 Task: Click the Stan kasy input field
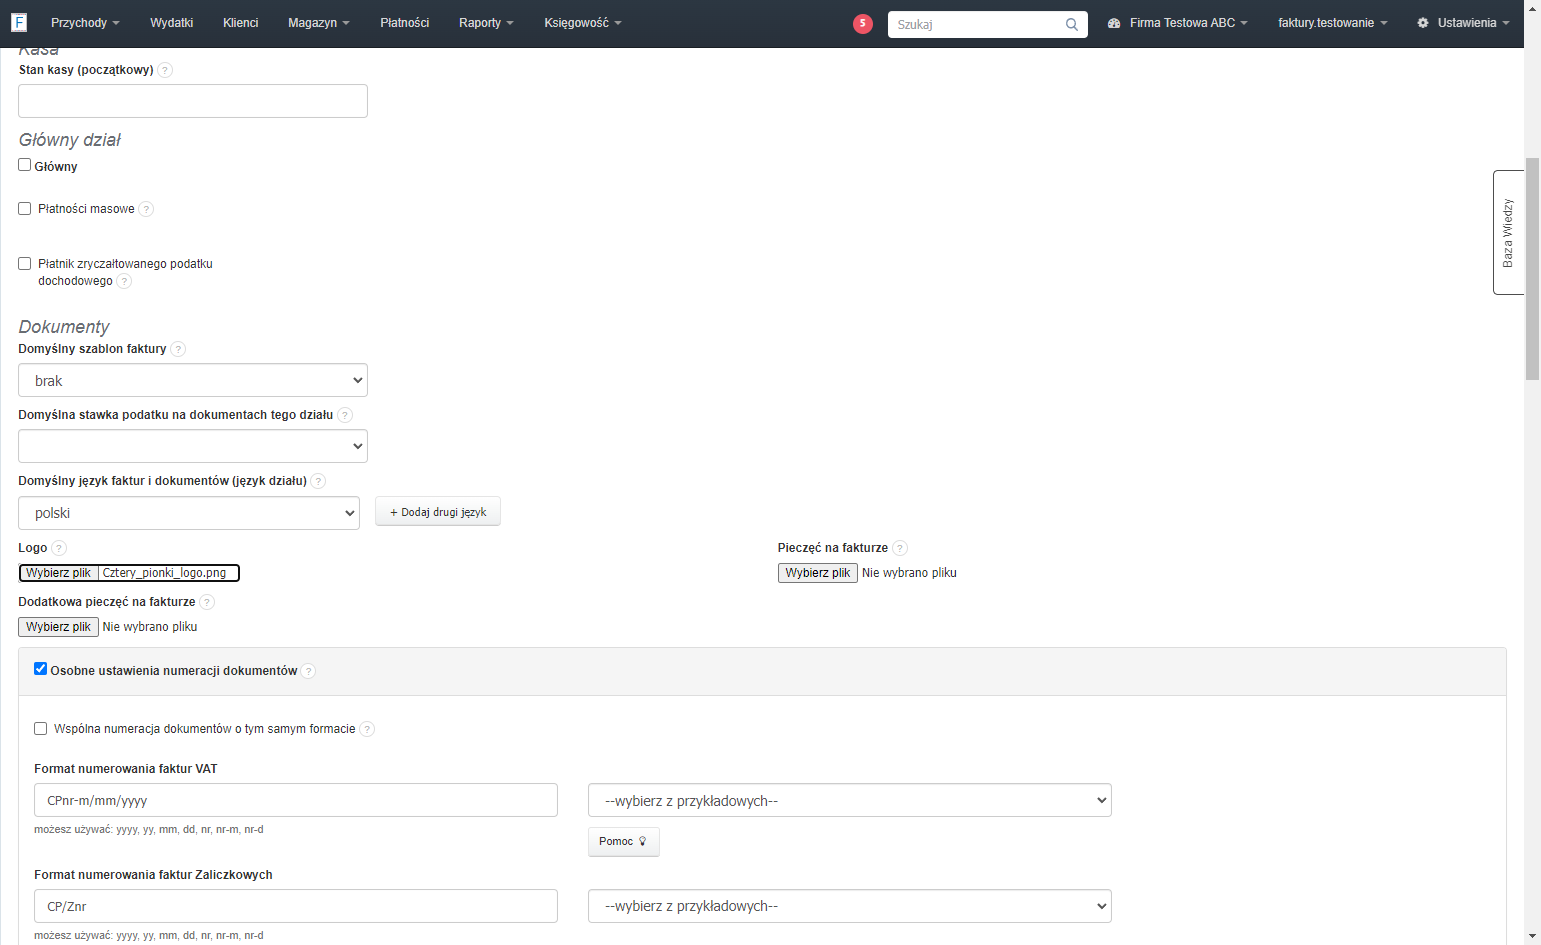193,101
